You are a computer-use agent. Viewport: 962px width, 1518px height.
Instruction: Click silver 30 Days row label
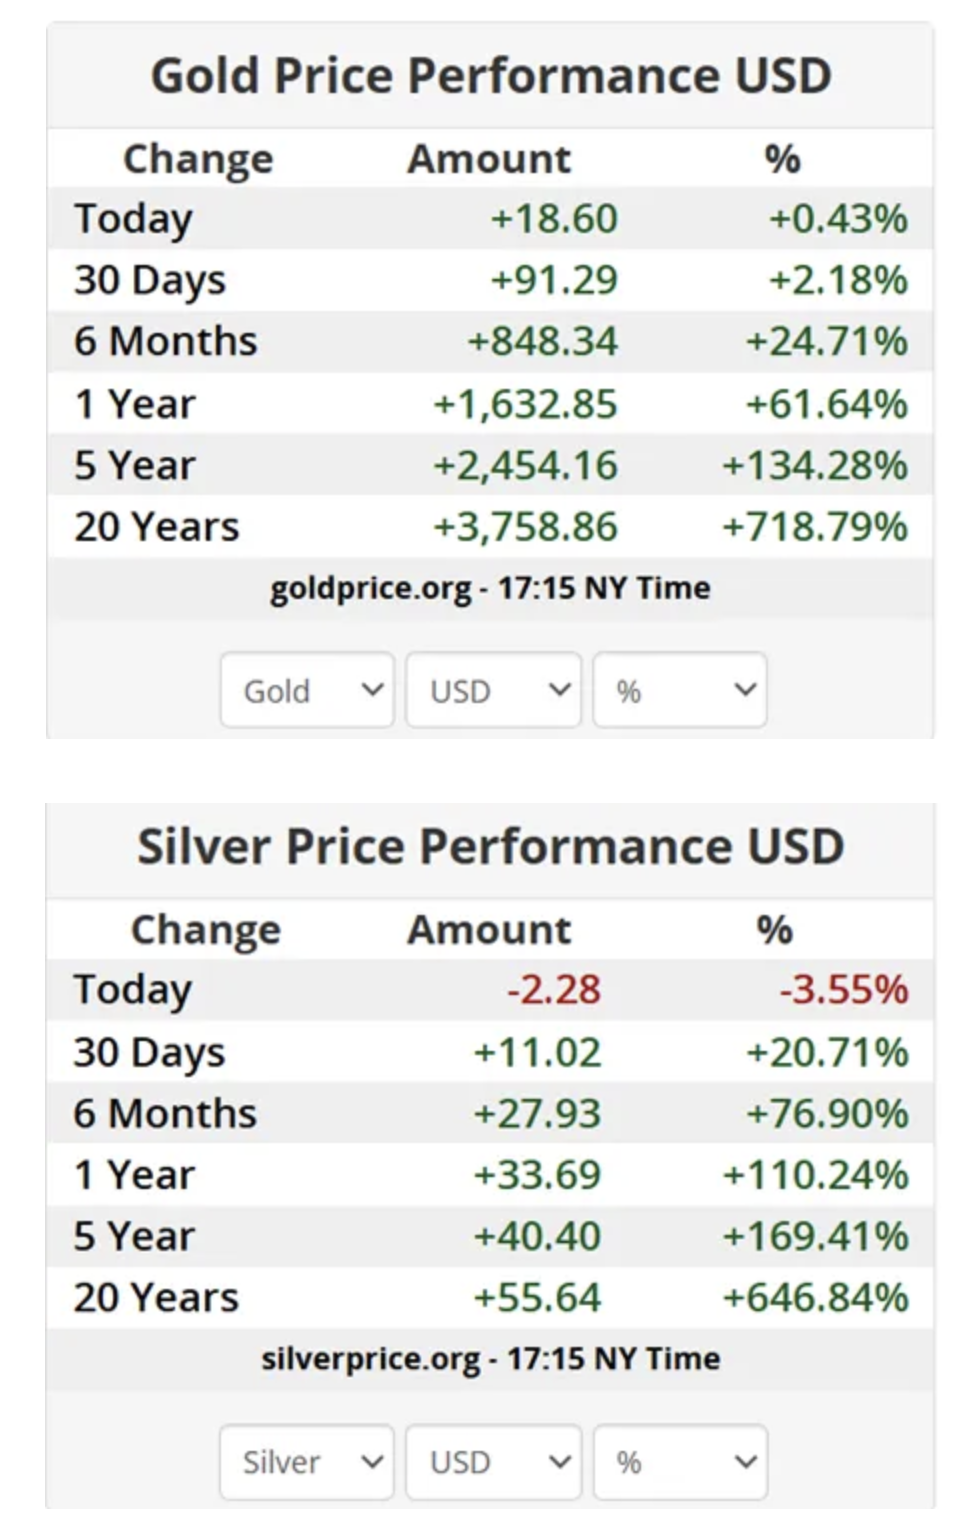point(149,1052)
